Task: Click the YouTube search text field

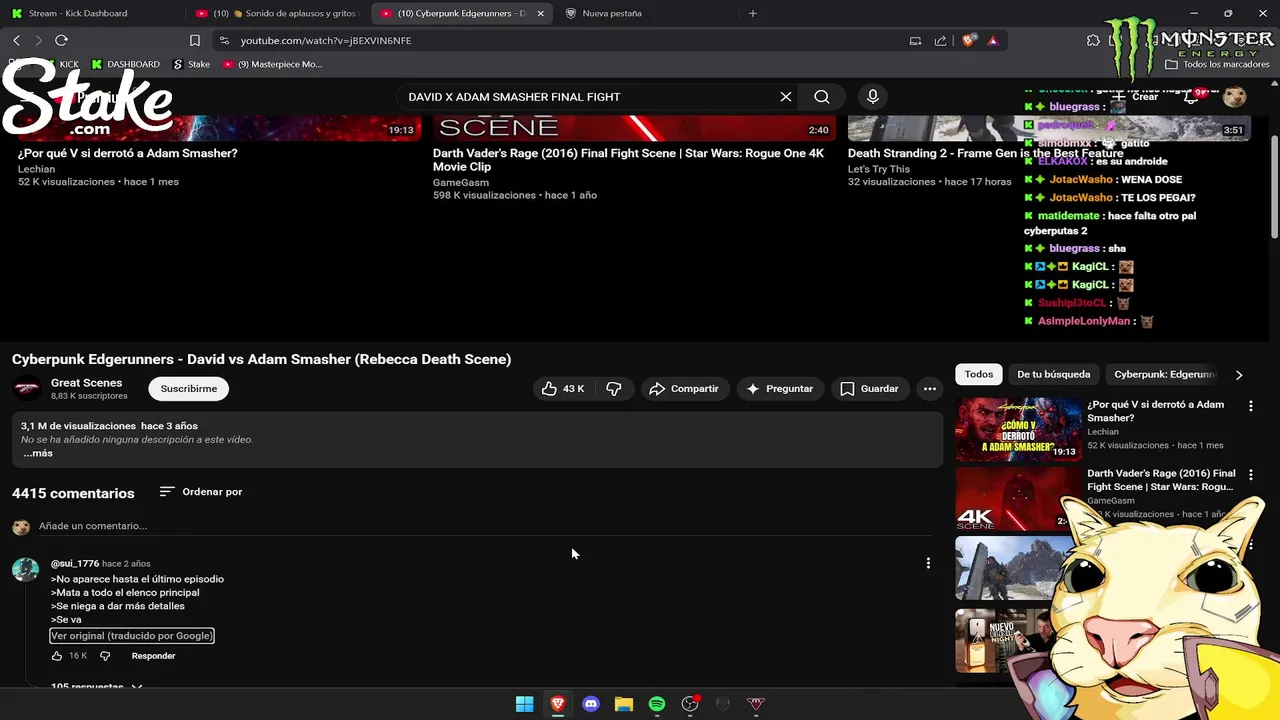Action: coord(590,97)
